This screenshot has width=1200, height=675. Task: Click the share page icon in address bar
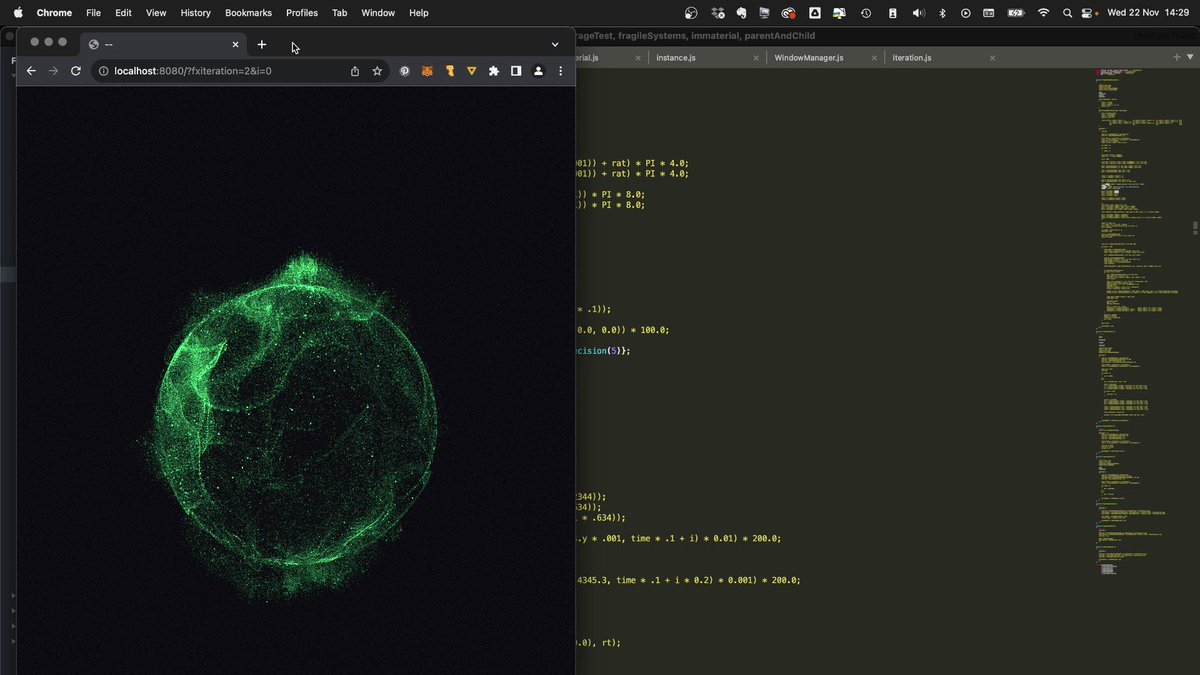click(354, 71)
